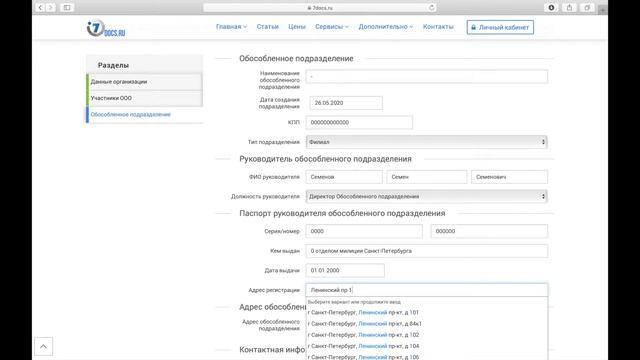The height and width of the screenshot is (360, 640).
Task: Open the downloads icon in Safari toolbar
Action: (551, 7)
